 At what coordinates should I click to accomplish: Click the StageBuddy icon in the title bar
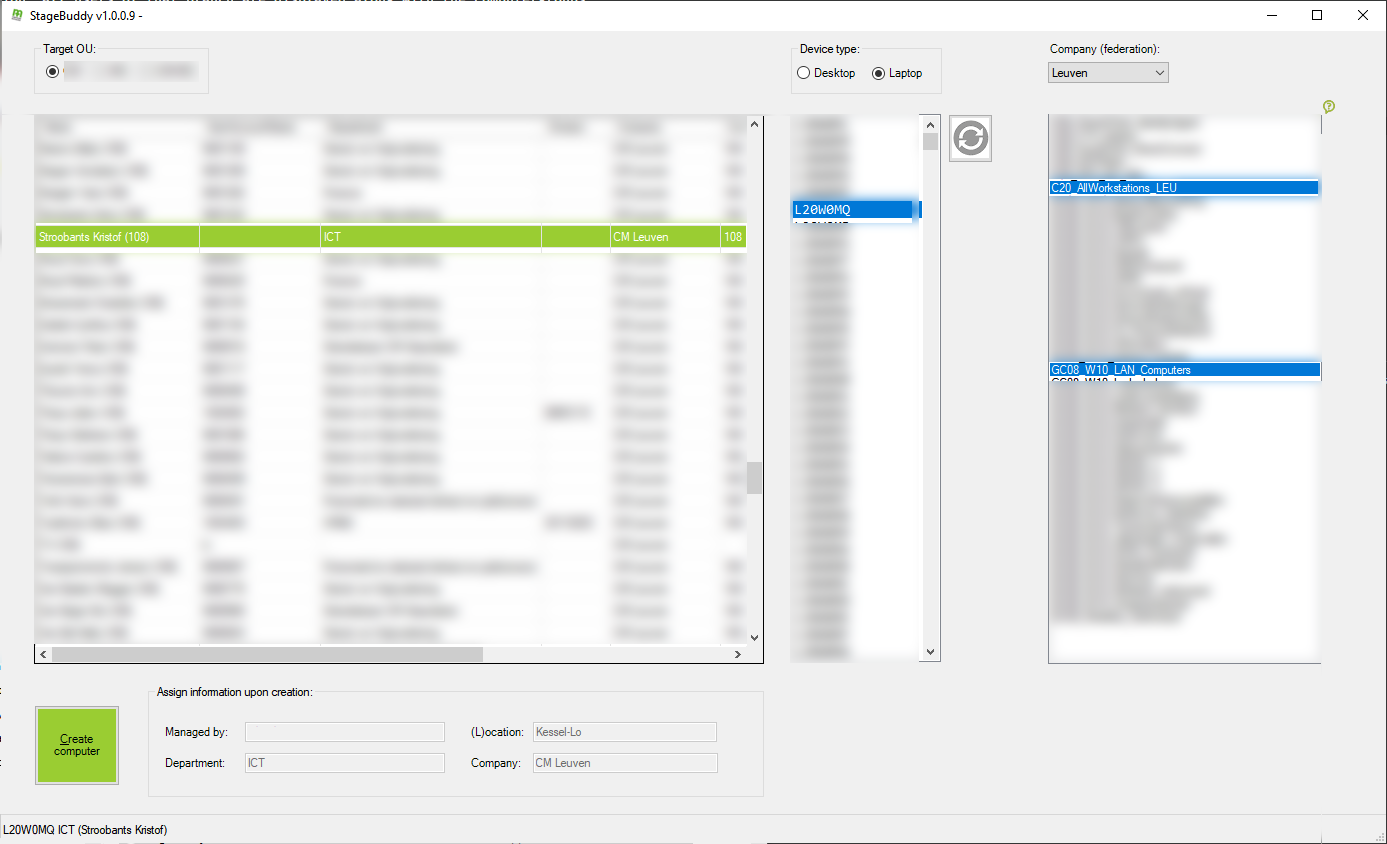point(17,15)
